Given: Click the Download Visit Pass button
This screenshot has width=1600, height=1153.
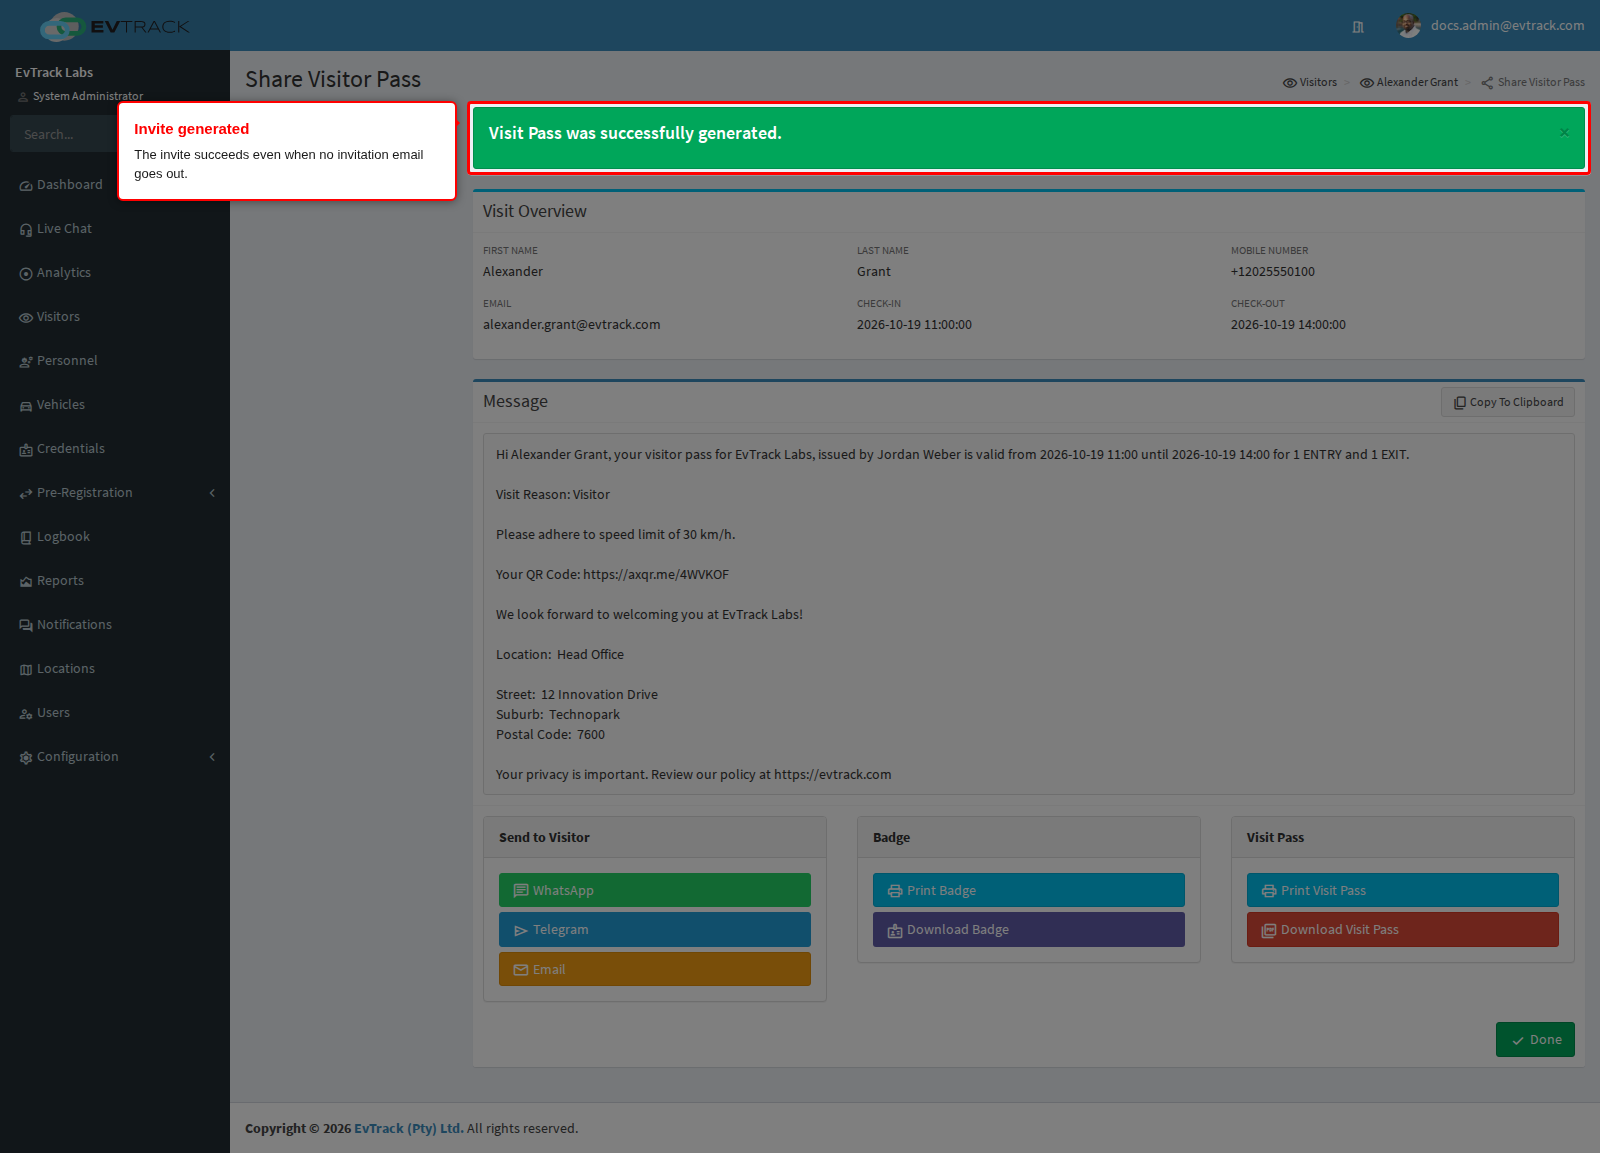Looking at the screenshot, I should pos(1403,930).
